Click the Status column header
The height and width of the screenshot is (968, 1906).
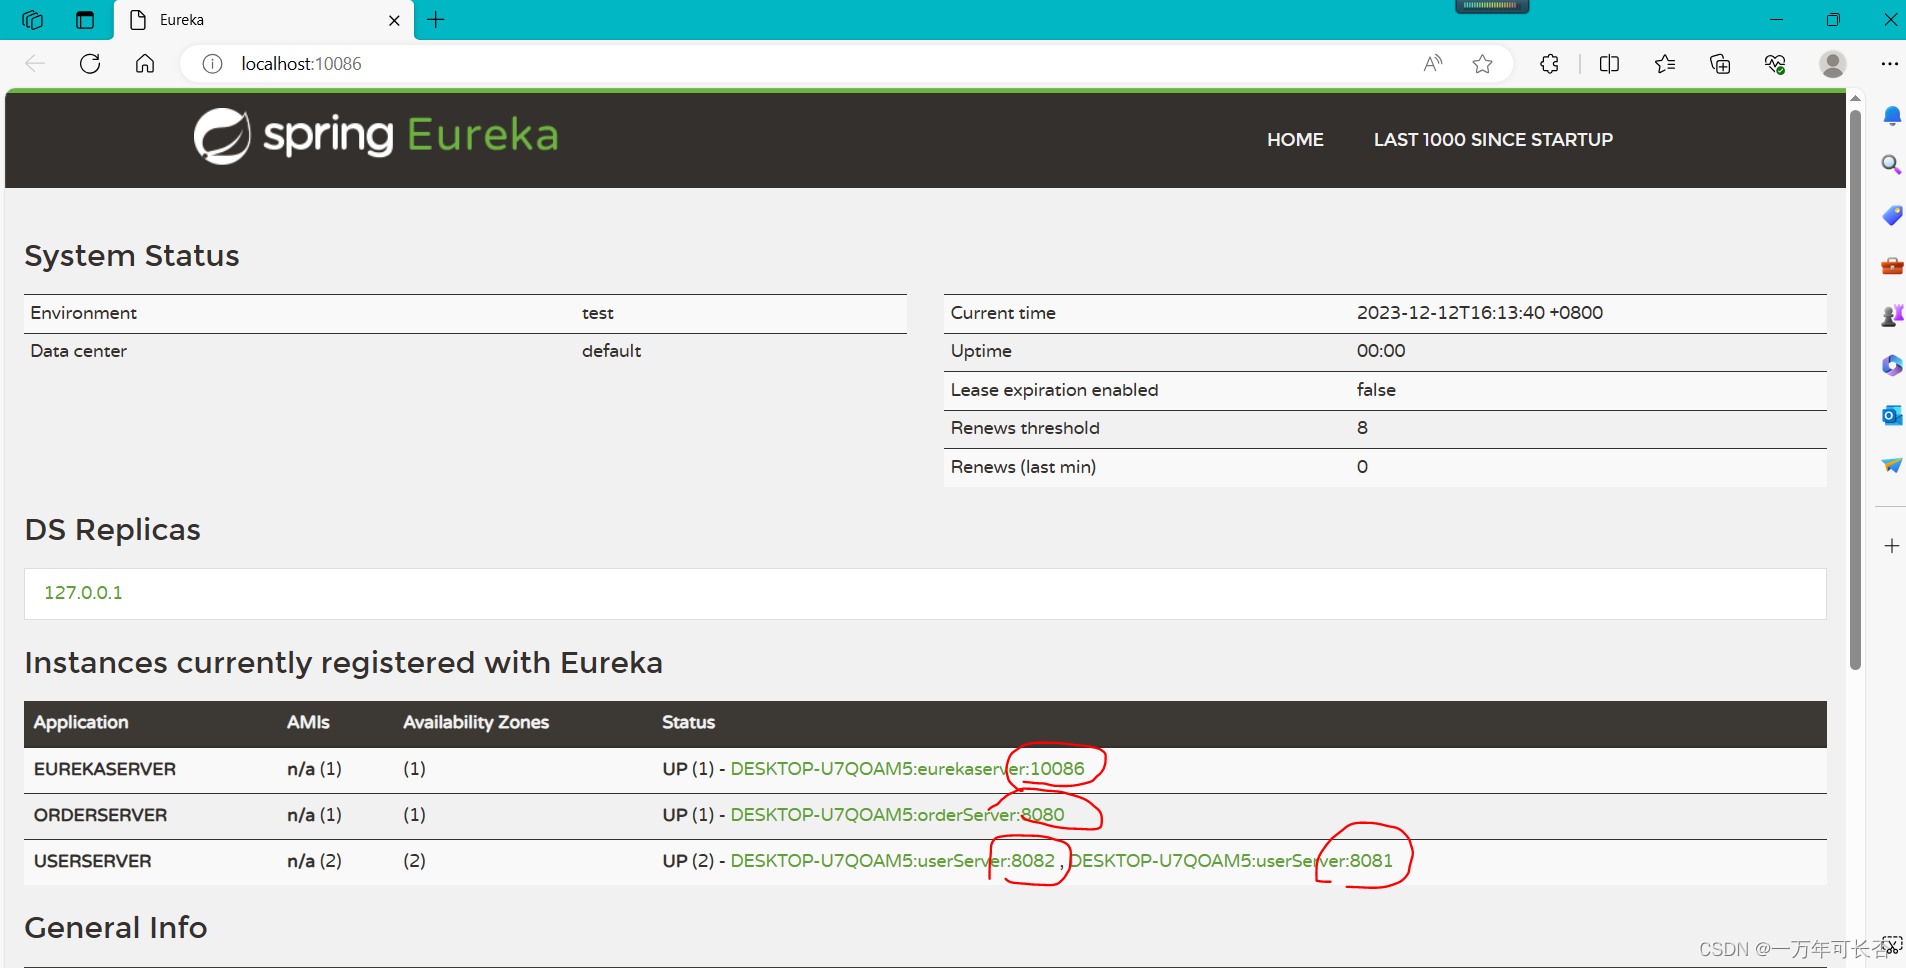tap(688, 722)
